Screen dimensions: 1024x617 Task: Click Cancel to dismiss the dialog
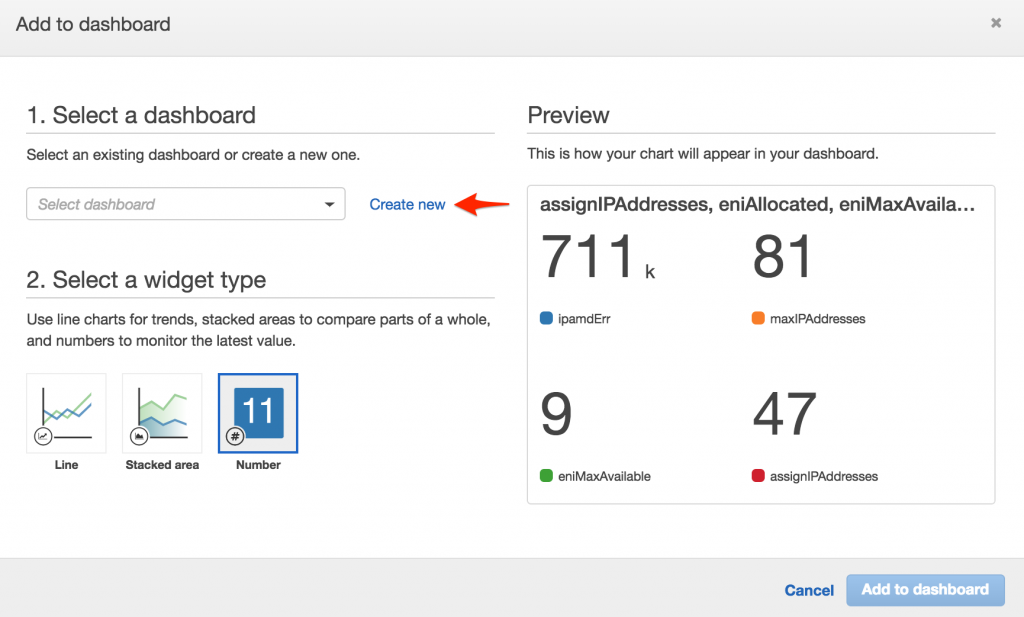808,590
